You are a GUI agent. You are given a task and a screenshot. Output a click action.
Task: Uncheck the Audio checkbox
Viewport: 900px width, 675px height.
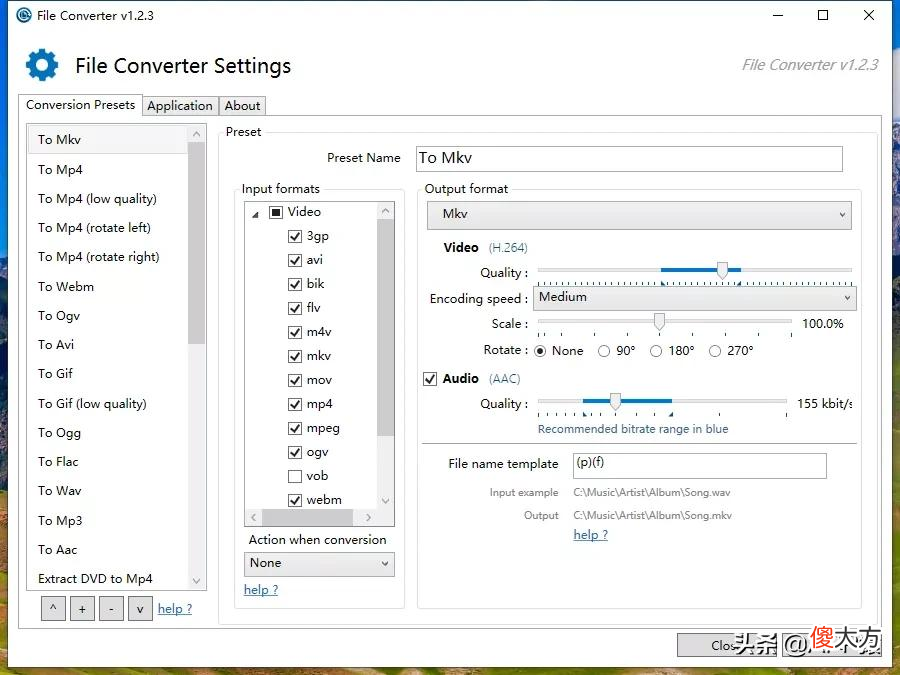pyautogui.click(x=430, y=379)
